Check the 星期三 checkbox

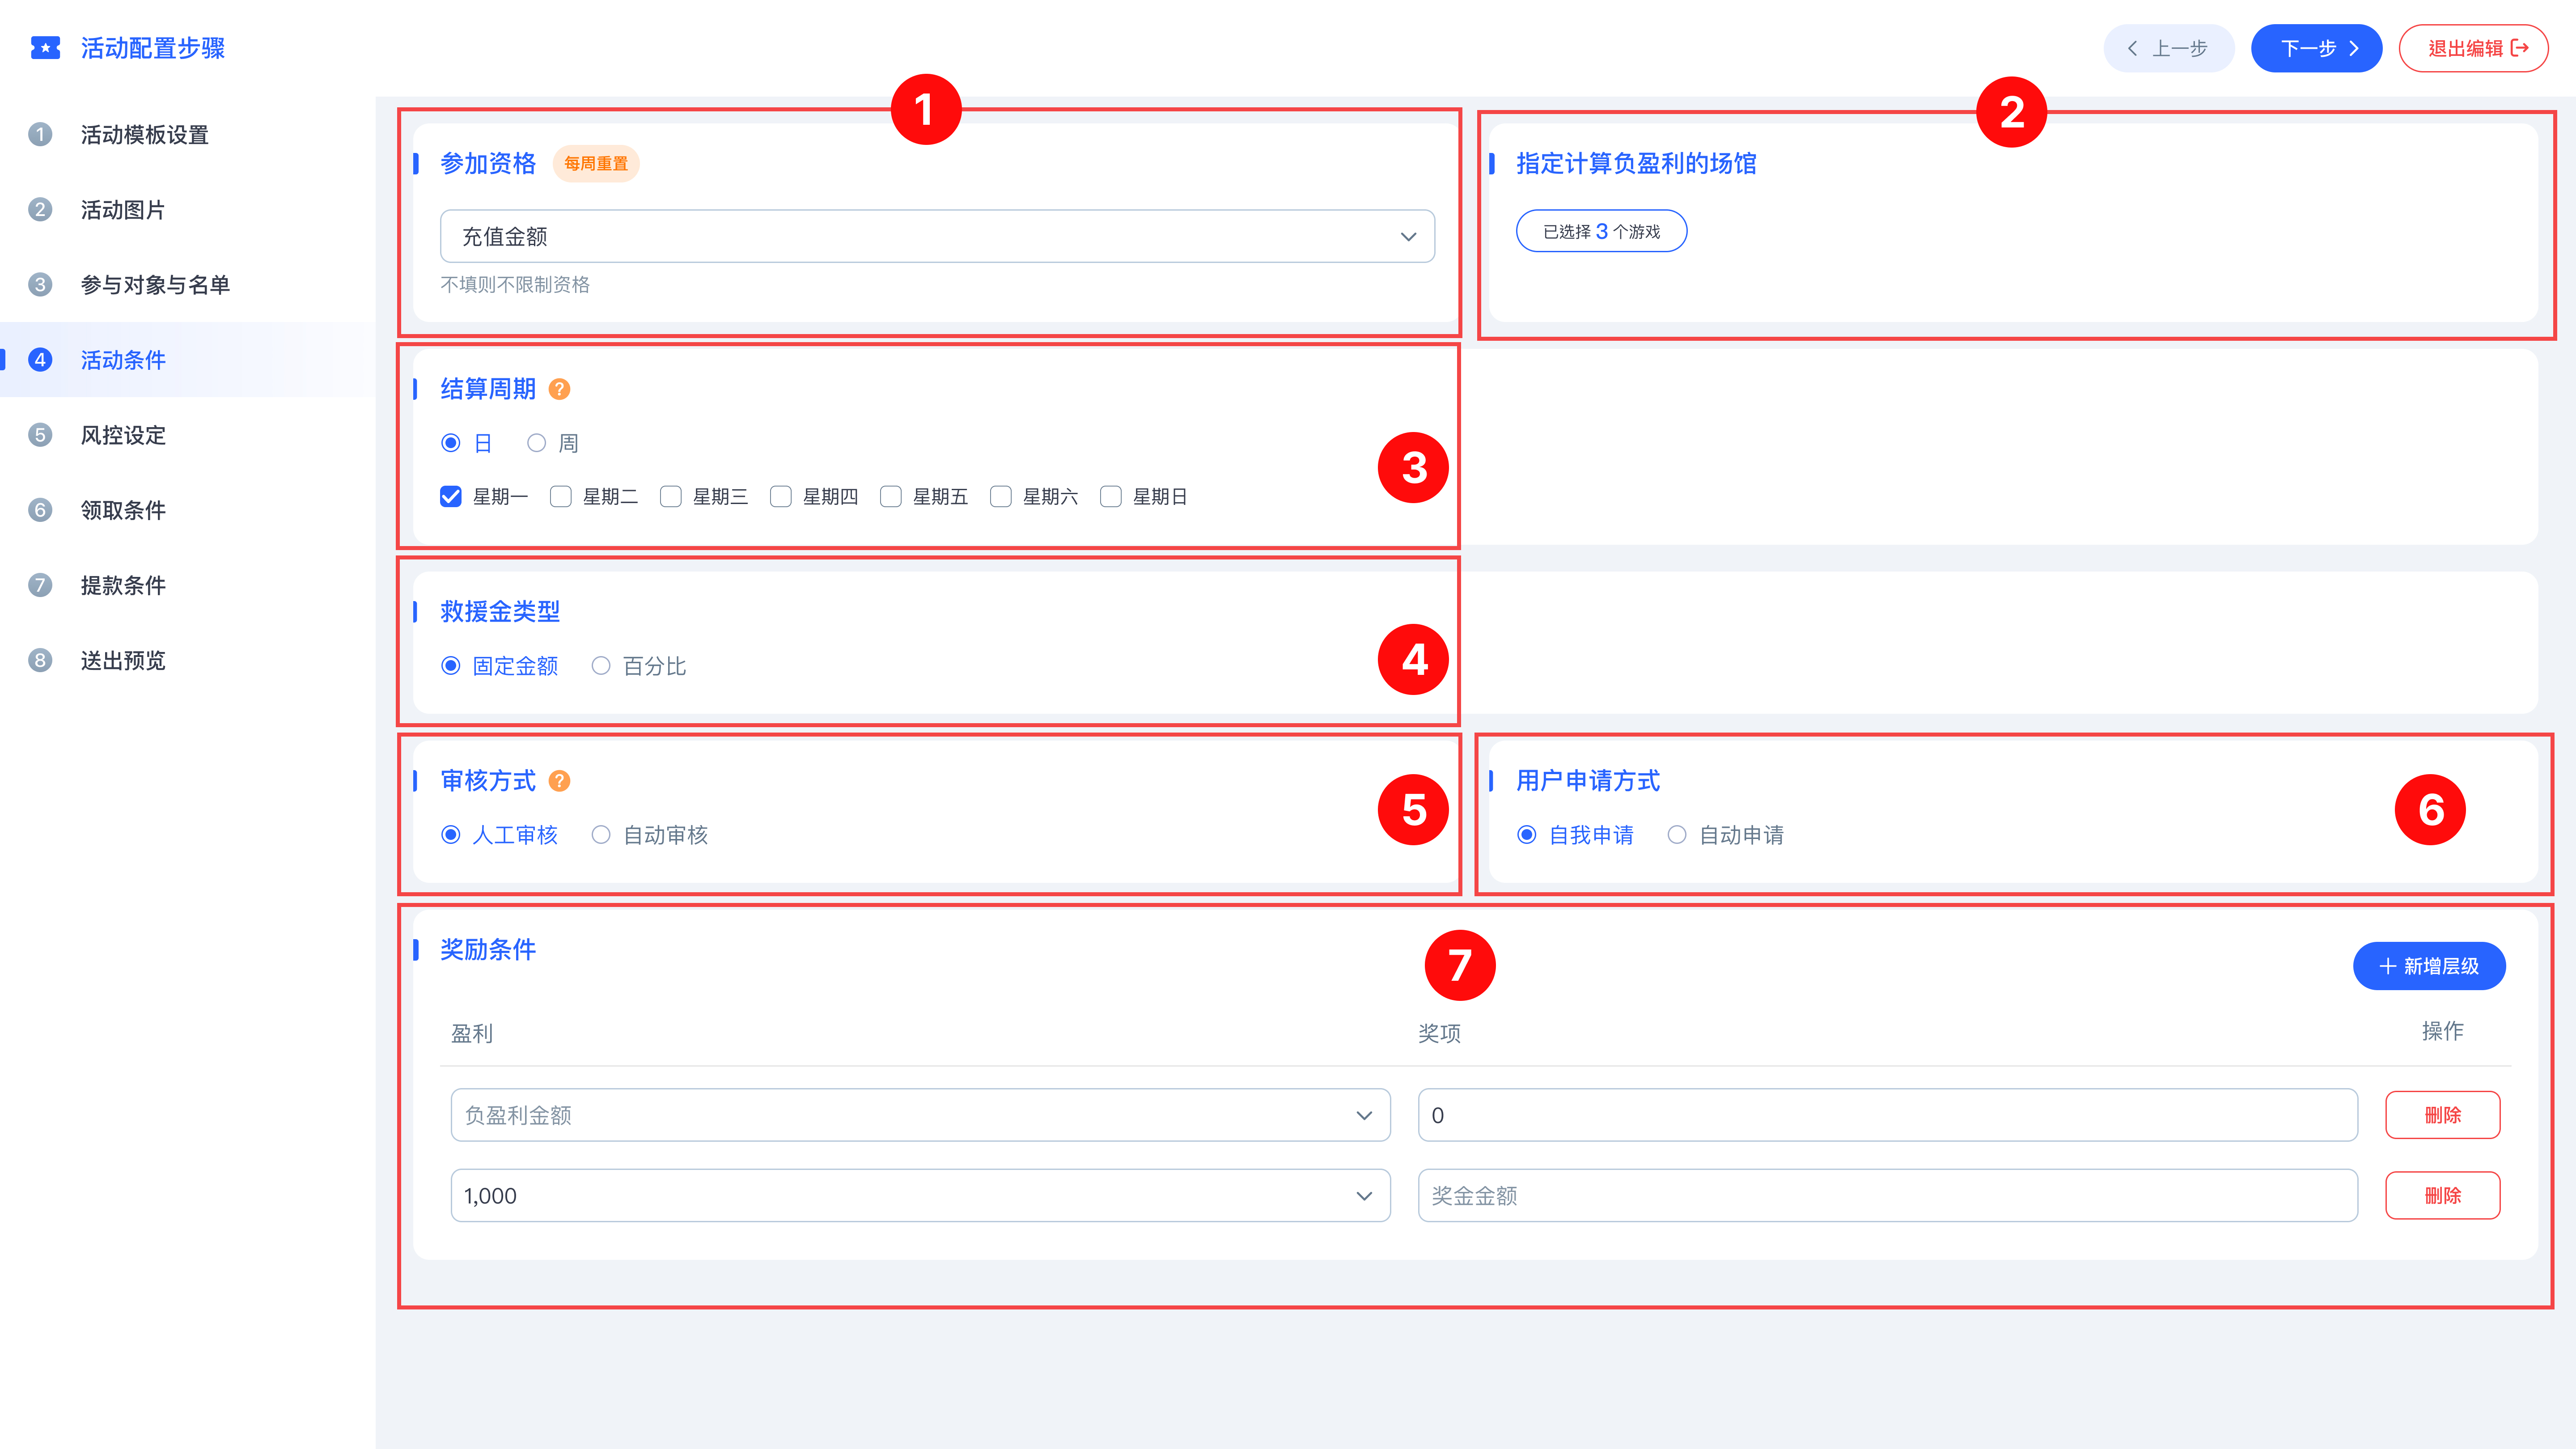tap(671, 497)
